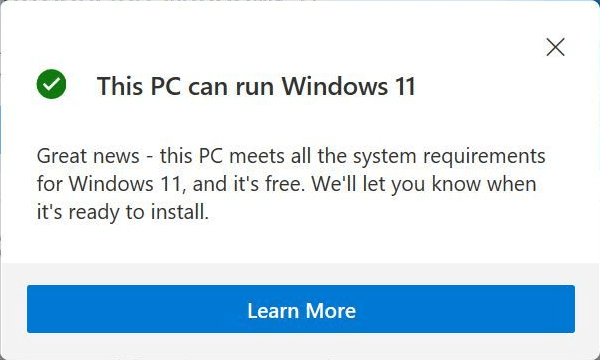The image size is (600, 360).
Task: Click the 'system requirements' phrase in the message
Action: pos(449,158)
